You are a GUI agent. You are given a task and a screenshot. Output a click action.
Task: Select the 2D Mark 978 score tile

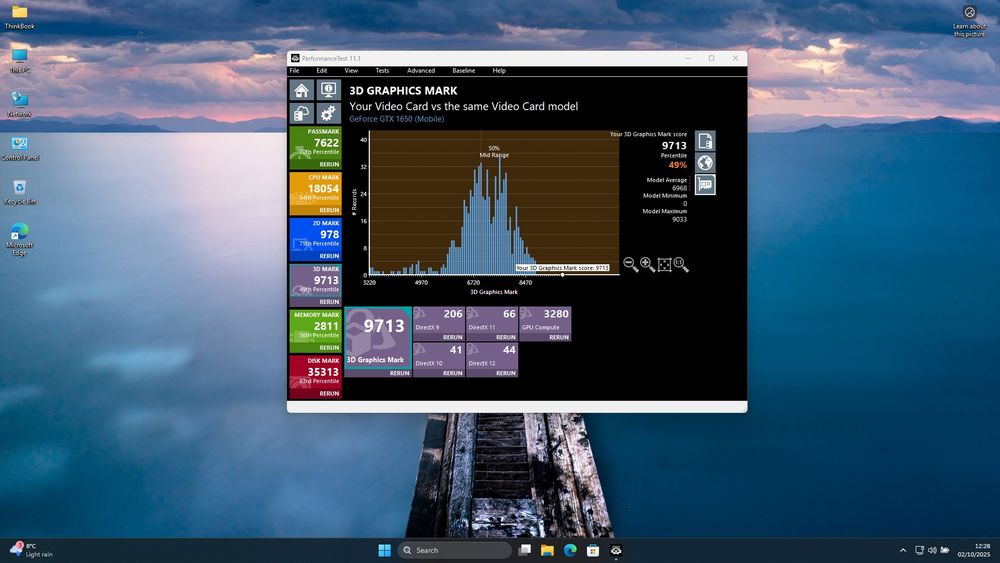point(316,235)
